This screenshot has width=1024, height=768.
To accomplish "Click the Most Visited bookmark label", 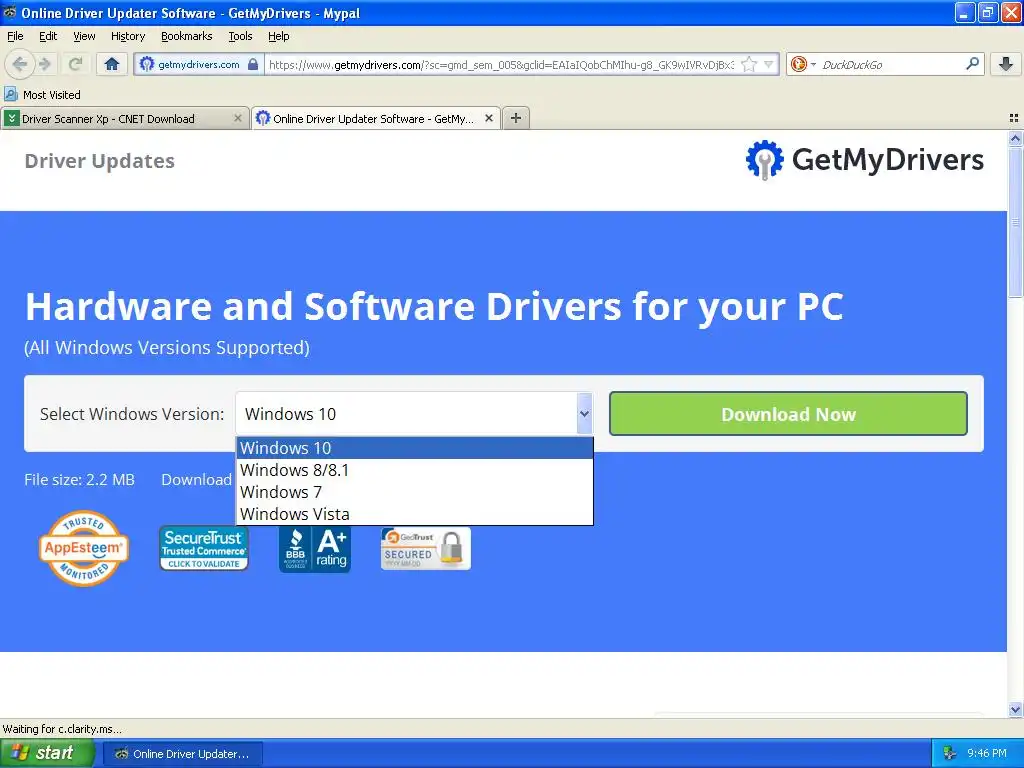I will click(x=52, y=95).
